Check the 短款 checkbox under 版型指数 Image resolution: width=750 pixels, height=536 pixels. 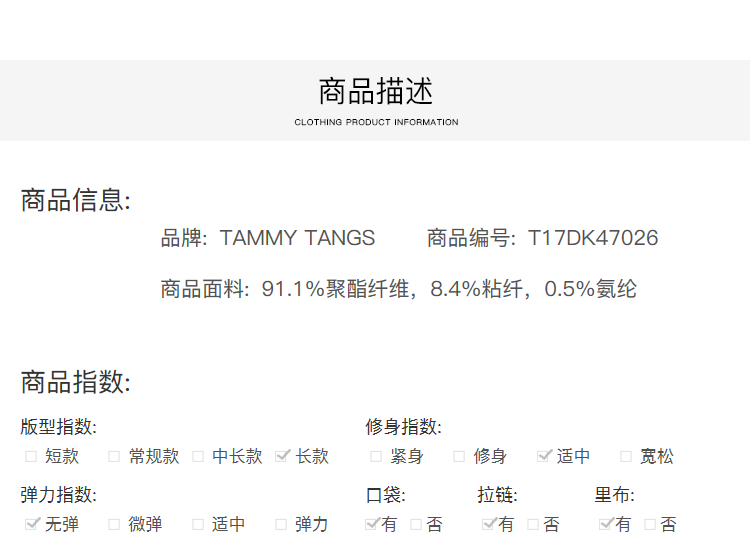coord(31,456)
